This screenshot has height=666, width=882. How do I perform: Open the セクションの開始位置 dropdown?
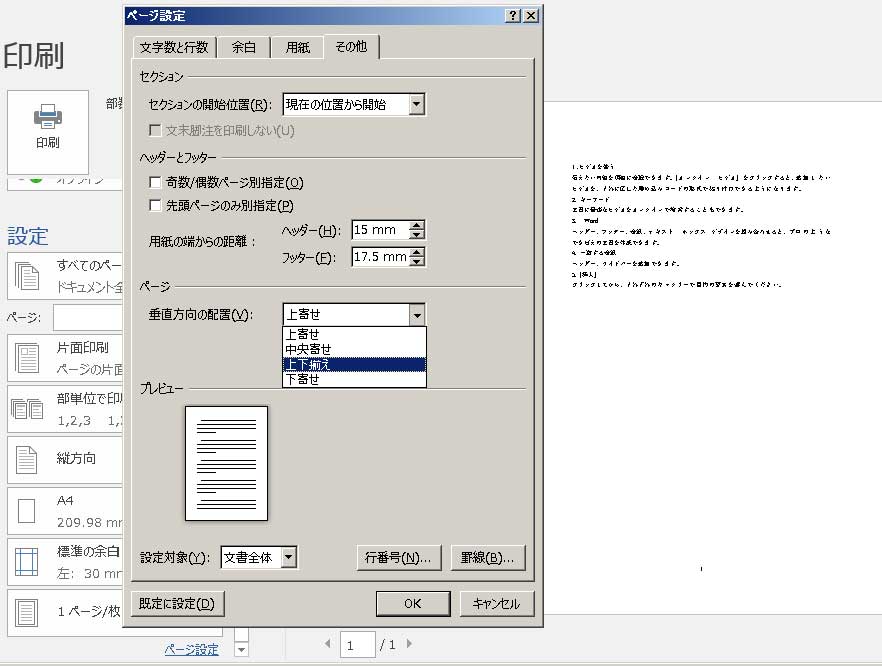click(x=417, y=104)
